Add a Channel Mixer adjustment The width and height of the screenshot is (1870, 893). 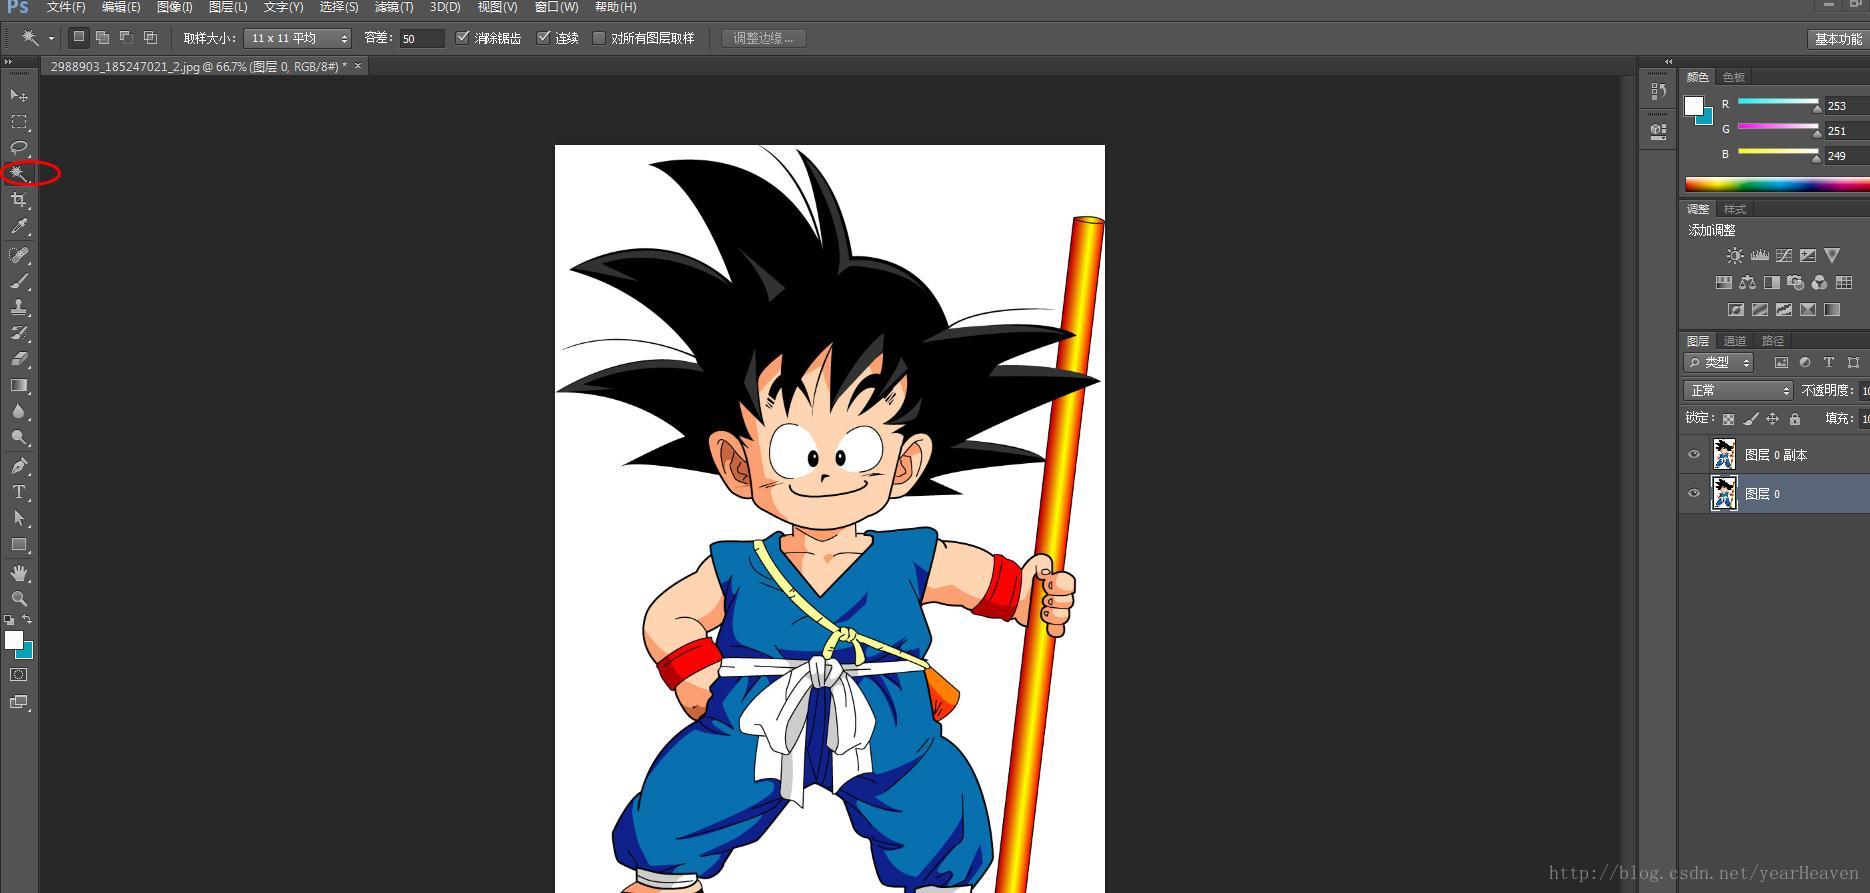(x=1819, y=283)
